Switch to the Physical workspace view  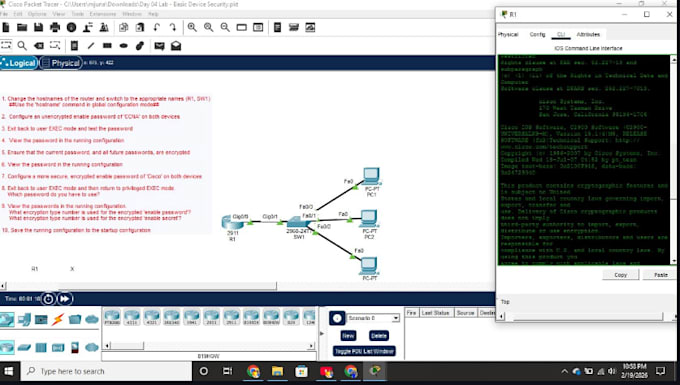(61, 63)
